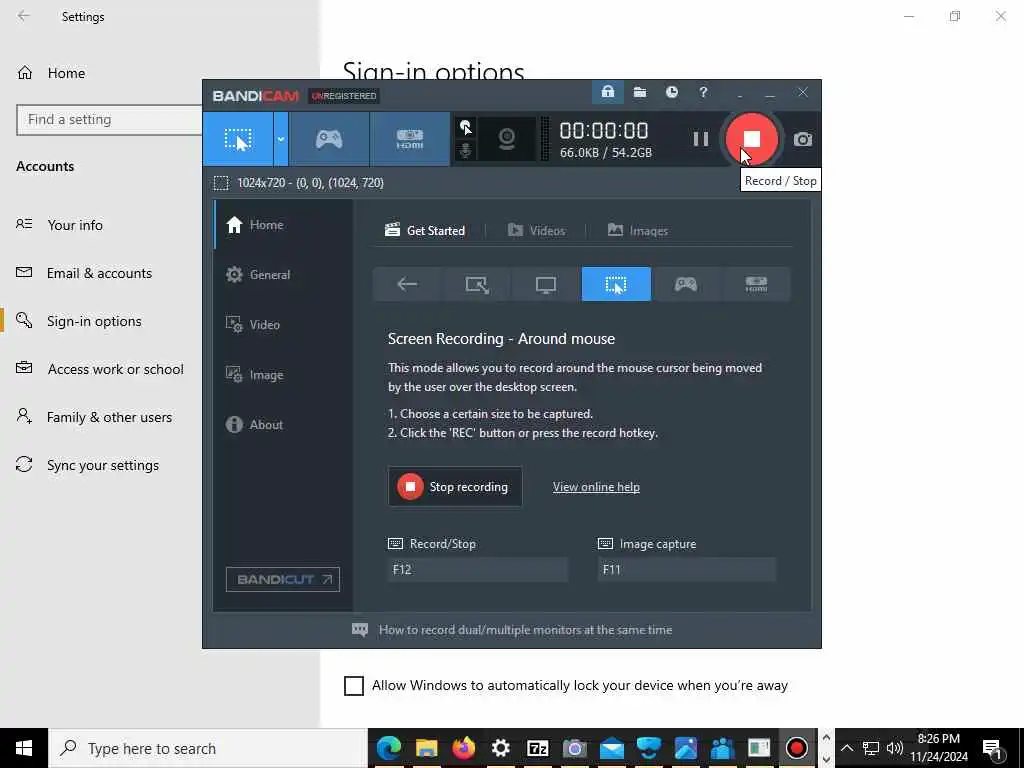The image size is (1024, 768).
Task: Open Microsoft Edge from the taskbar
Action: (x=389, y=748)
